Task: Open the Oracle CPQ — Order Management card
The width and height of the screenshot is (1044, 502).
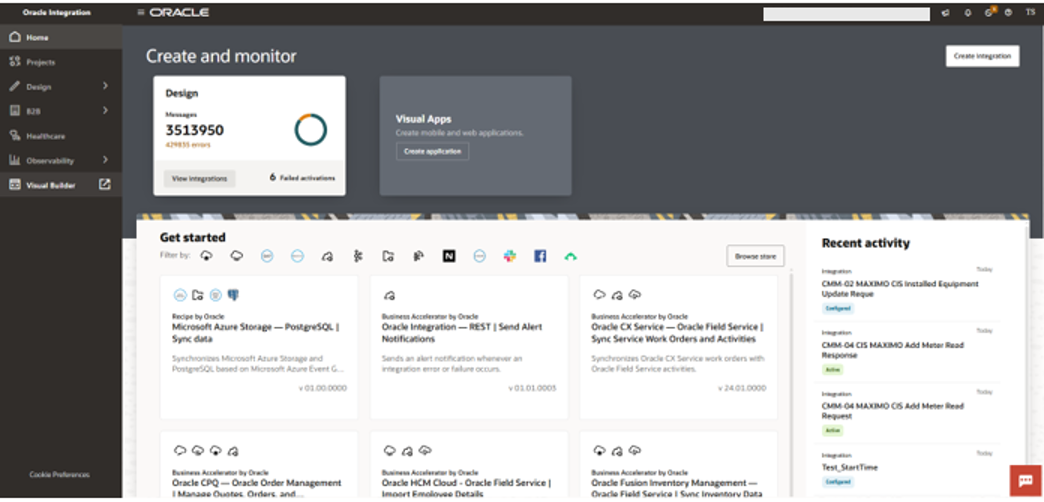Action: pyautogui.click(x=259, y=465)
